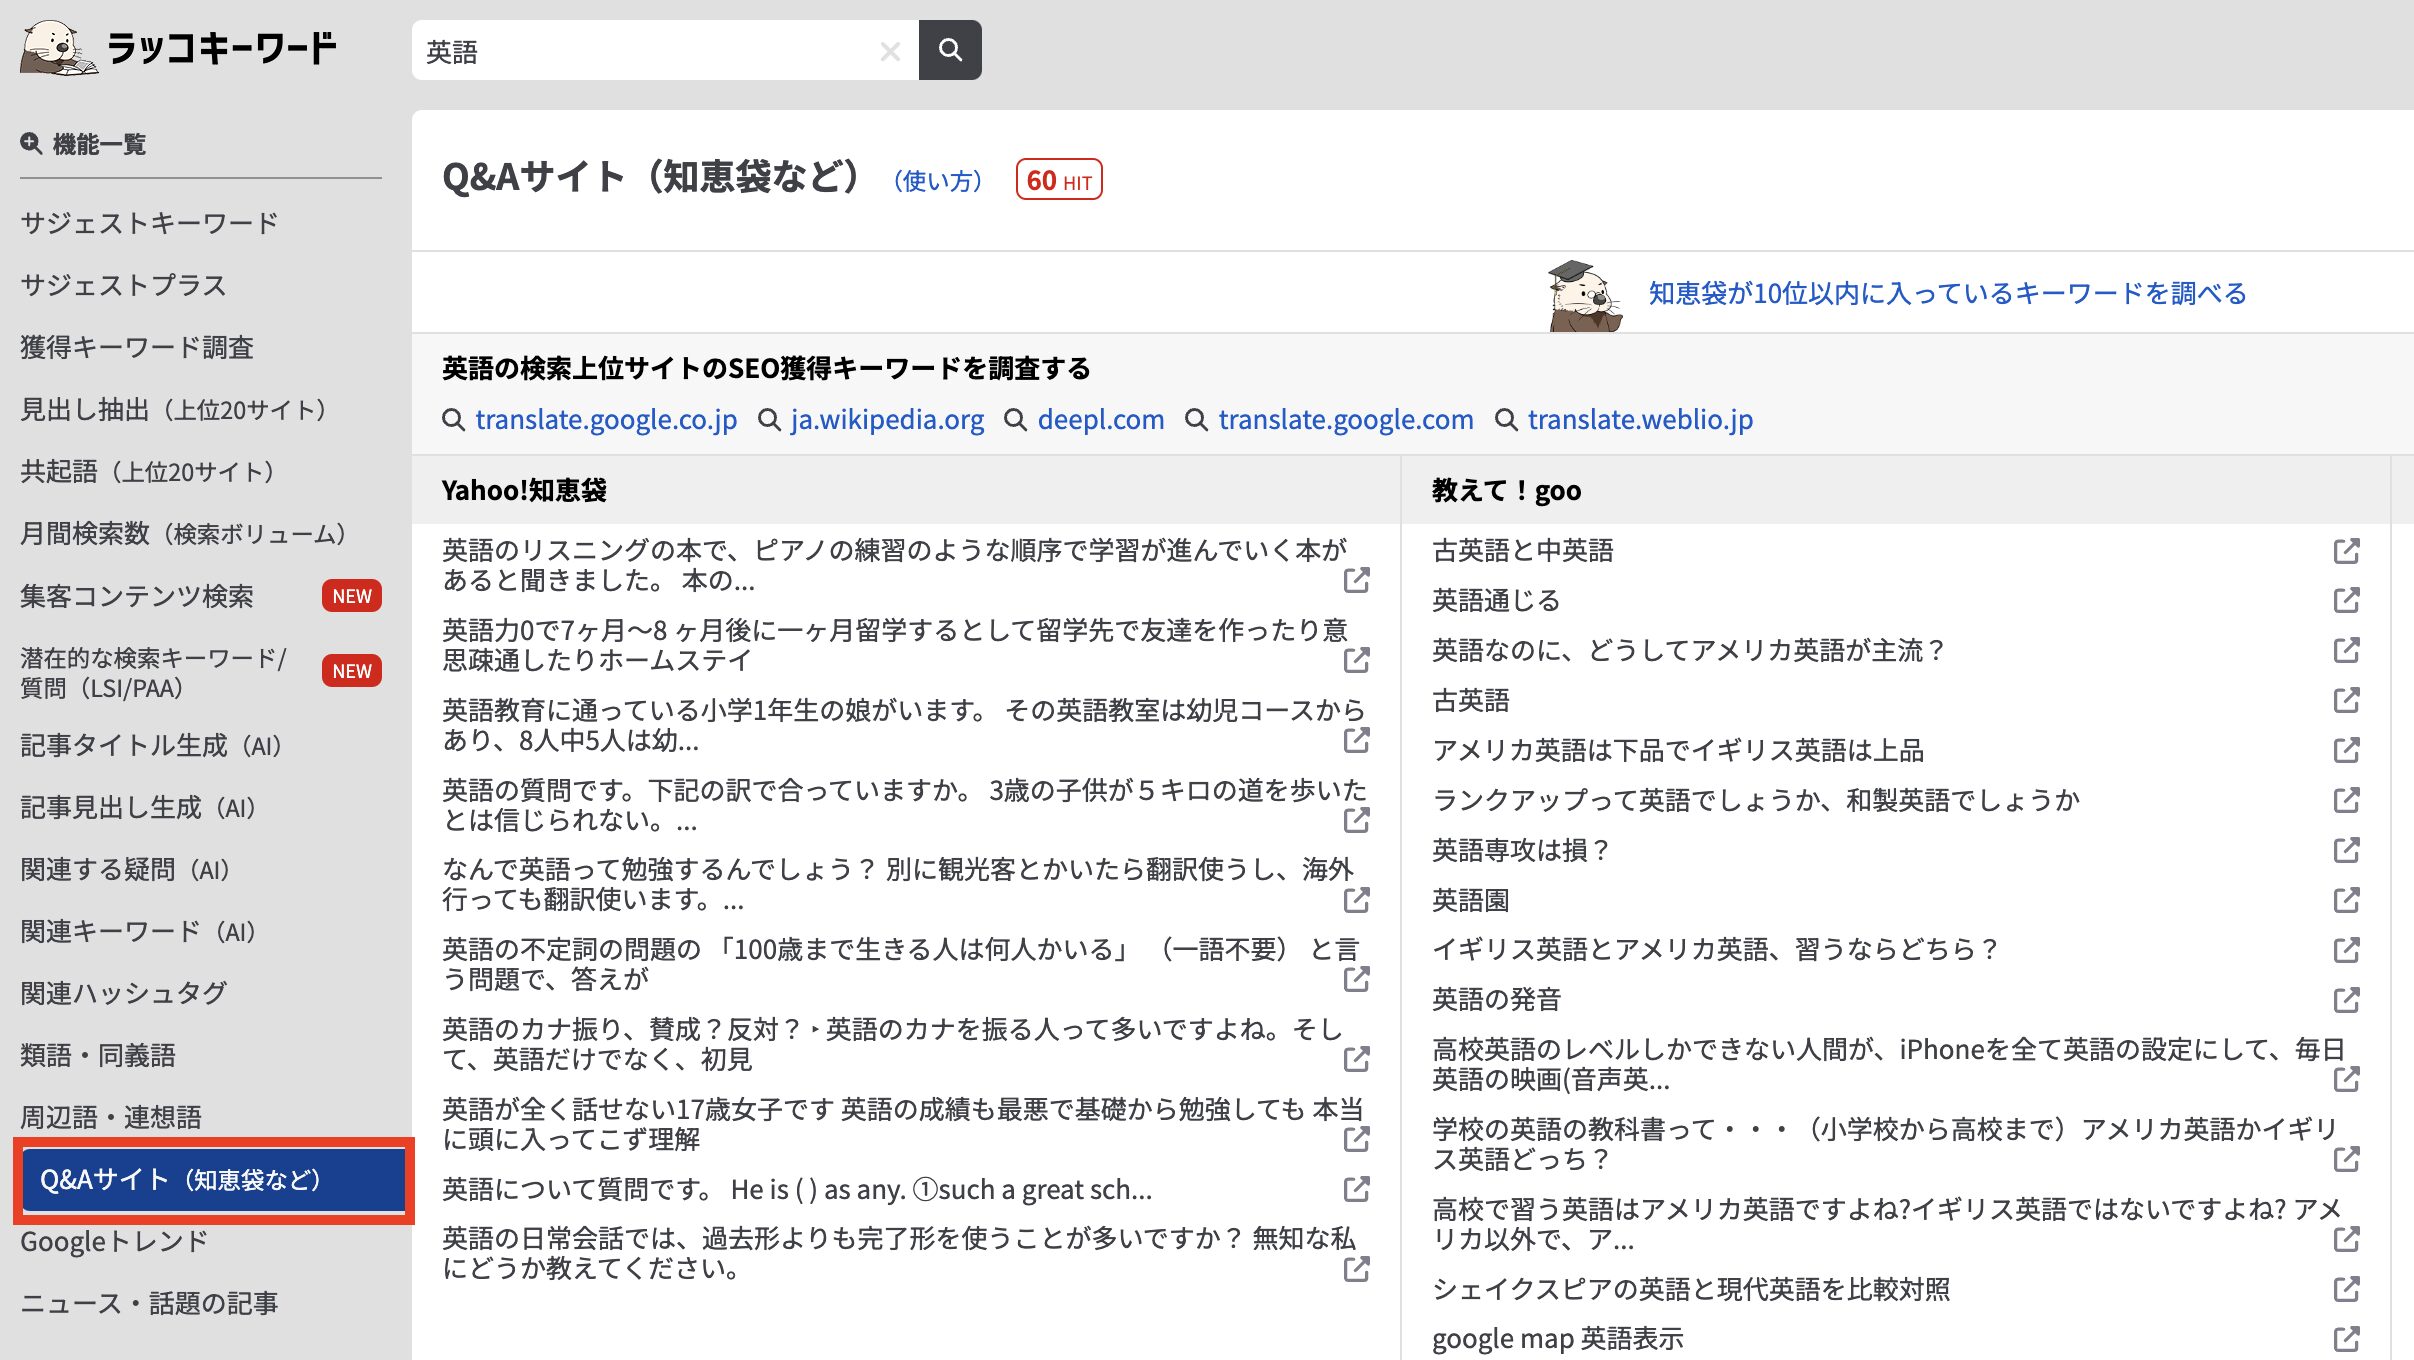This screenshot has width=2414, height=1360.
Task: Open external link for 古英語と中英語
Action: point(2346,551)
